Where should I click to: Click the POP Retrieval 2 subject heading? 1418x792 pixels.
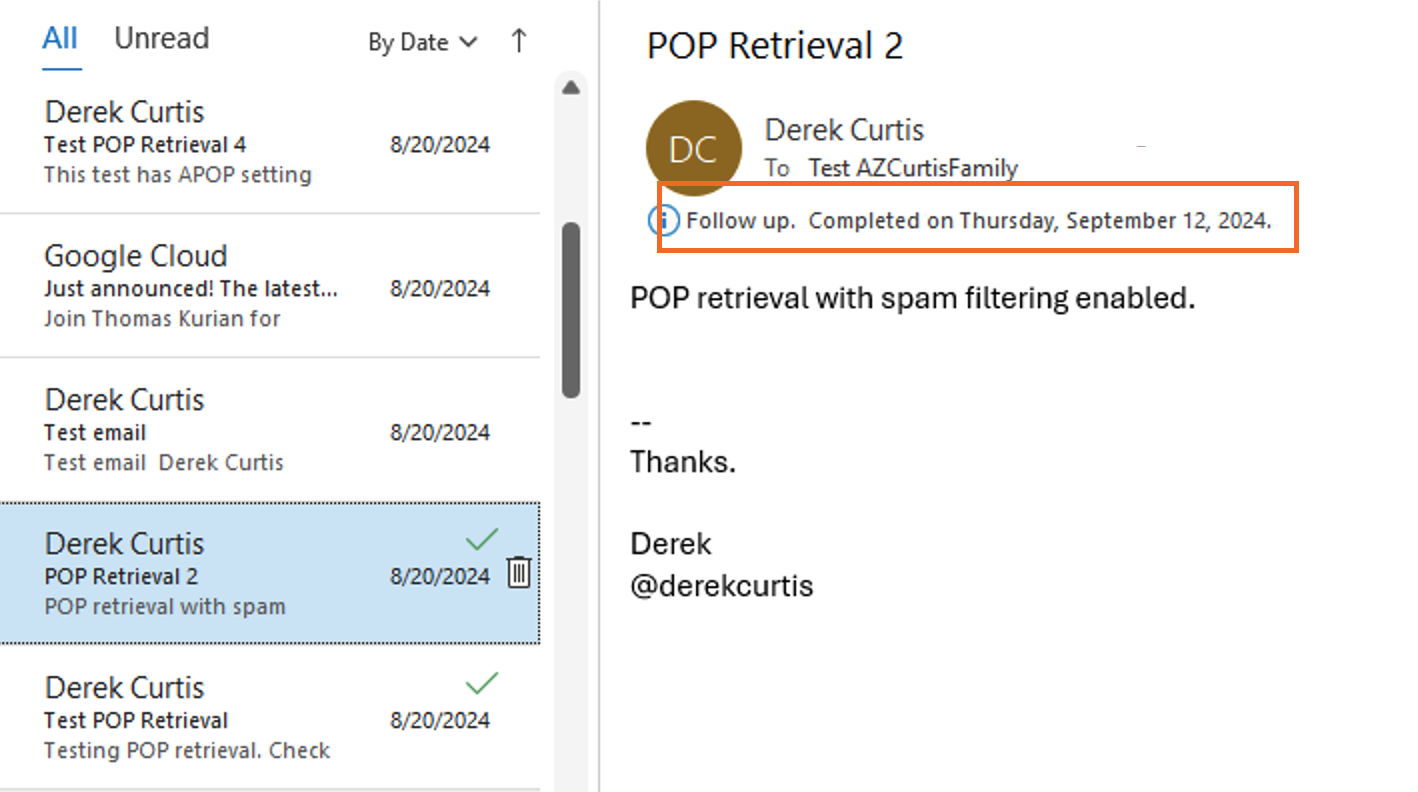tap(775, 46)
